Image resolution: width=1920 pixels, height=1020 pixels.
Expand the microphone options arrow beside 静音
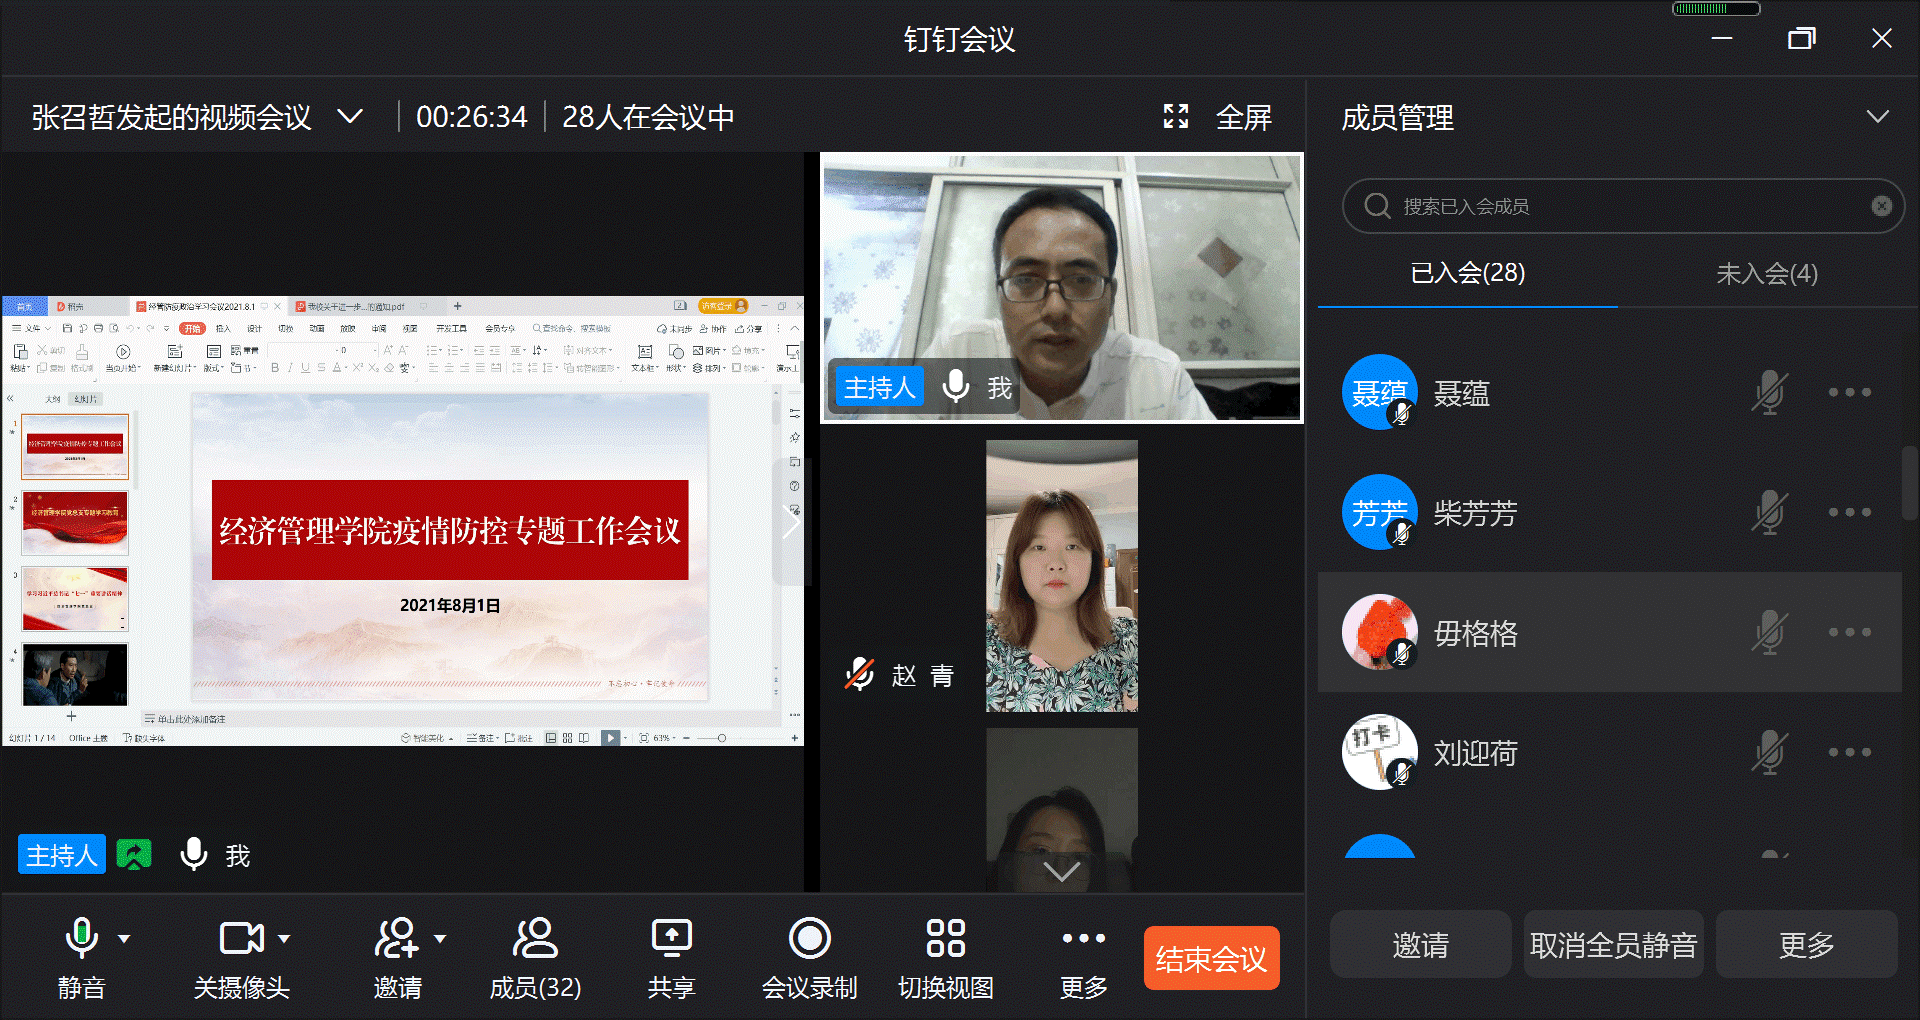[124, 939]
